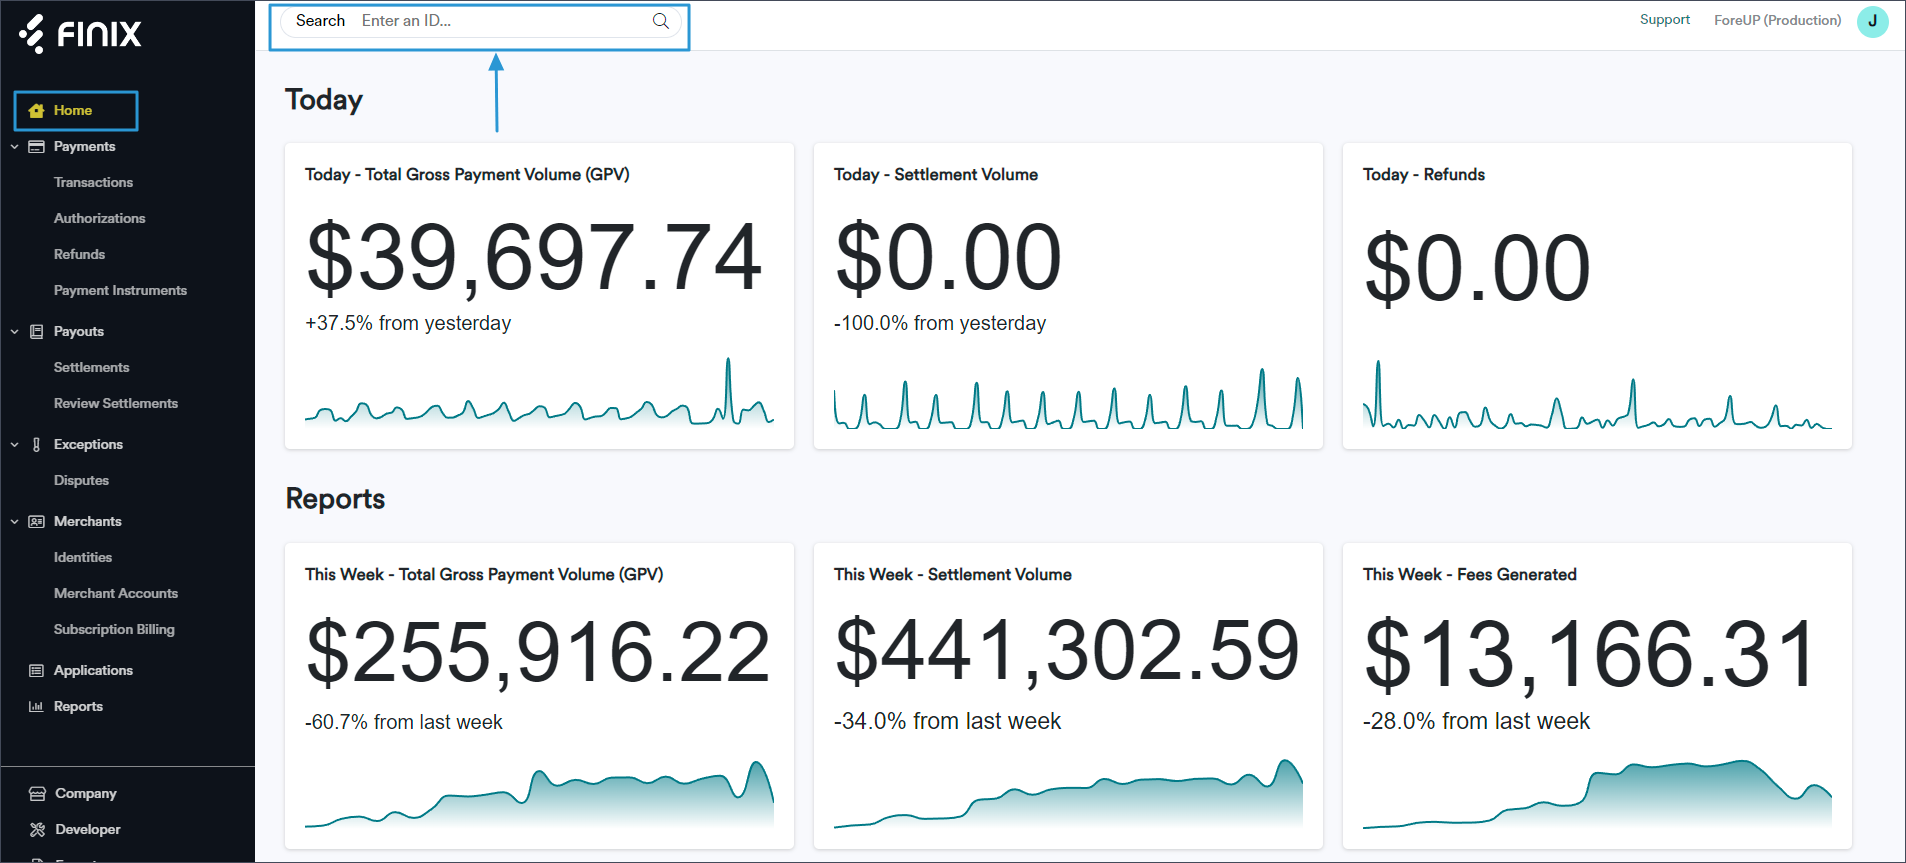Image resolution: width=1906 pixels, height=863 pixels.
Task: Focus the Enter an ID search field
Action: click(500, 21)
